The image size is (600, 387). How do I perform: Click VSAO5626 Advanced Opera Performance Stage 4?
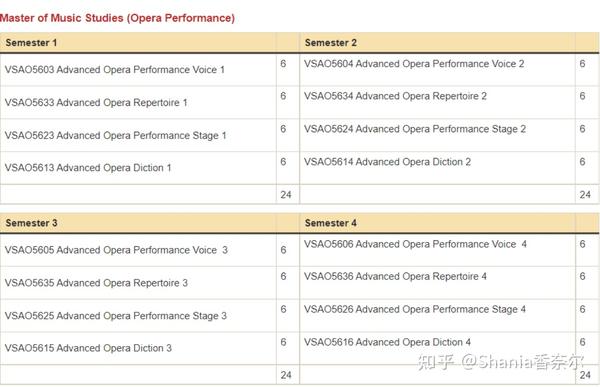pos(415,309)
